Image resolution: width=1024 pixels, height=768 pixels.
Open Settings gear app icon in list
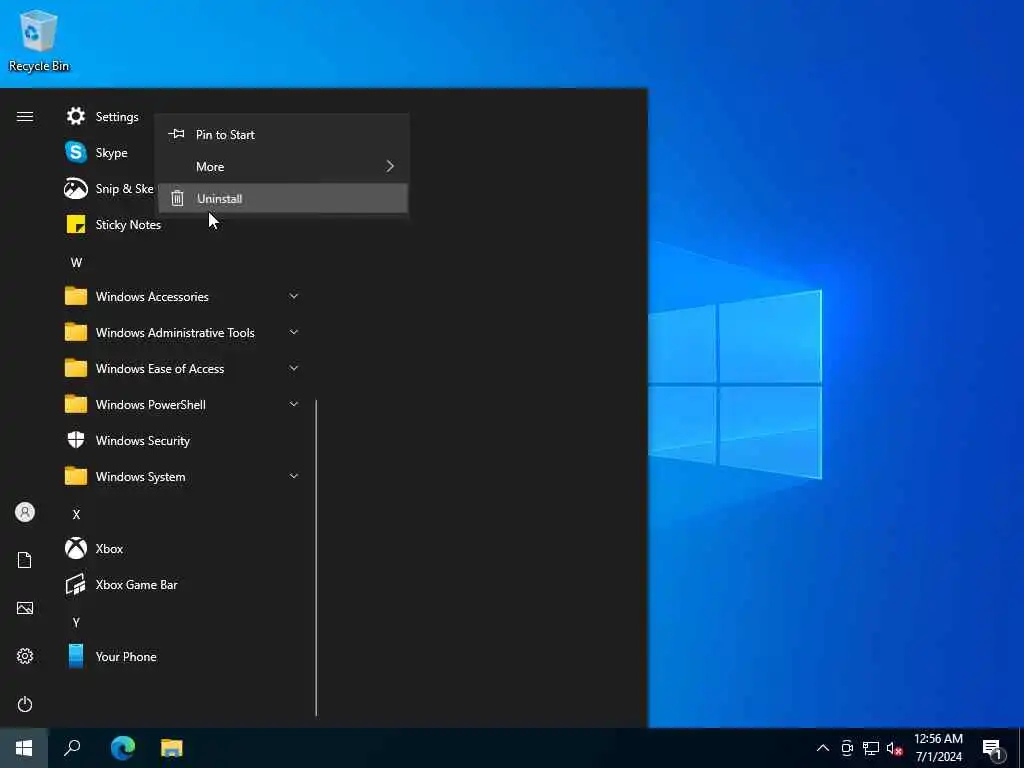76,116
